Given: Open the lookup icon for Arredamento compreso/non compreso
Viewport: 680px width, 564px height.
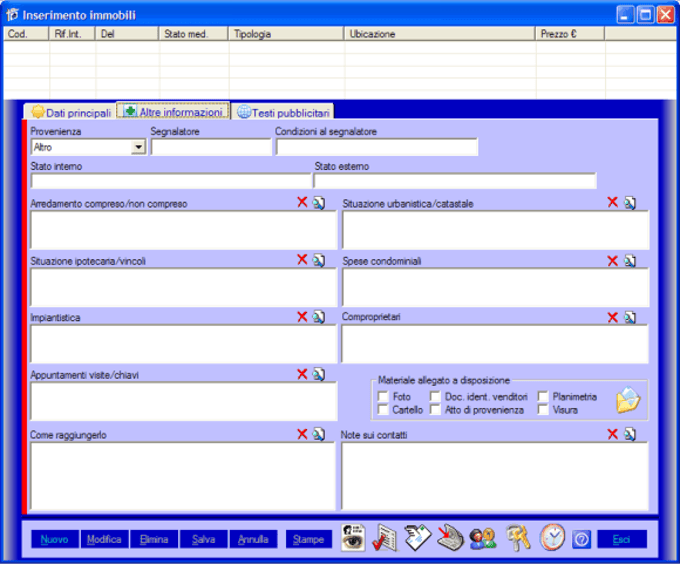Looking at the screenshot, I should (319, 202).
